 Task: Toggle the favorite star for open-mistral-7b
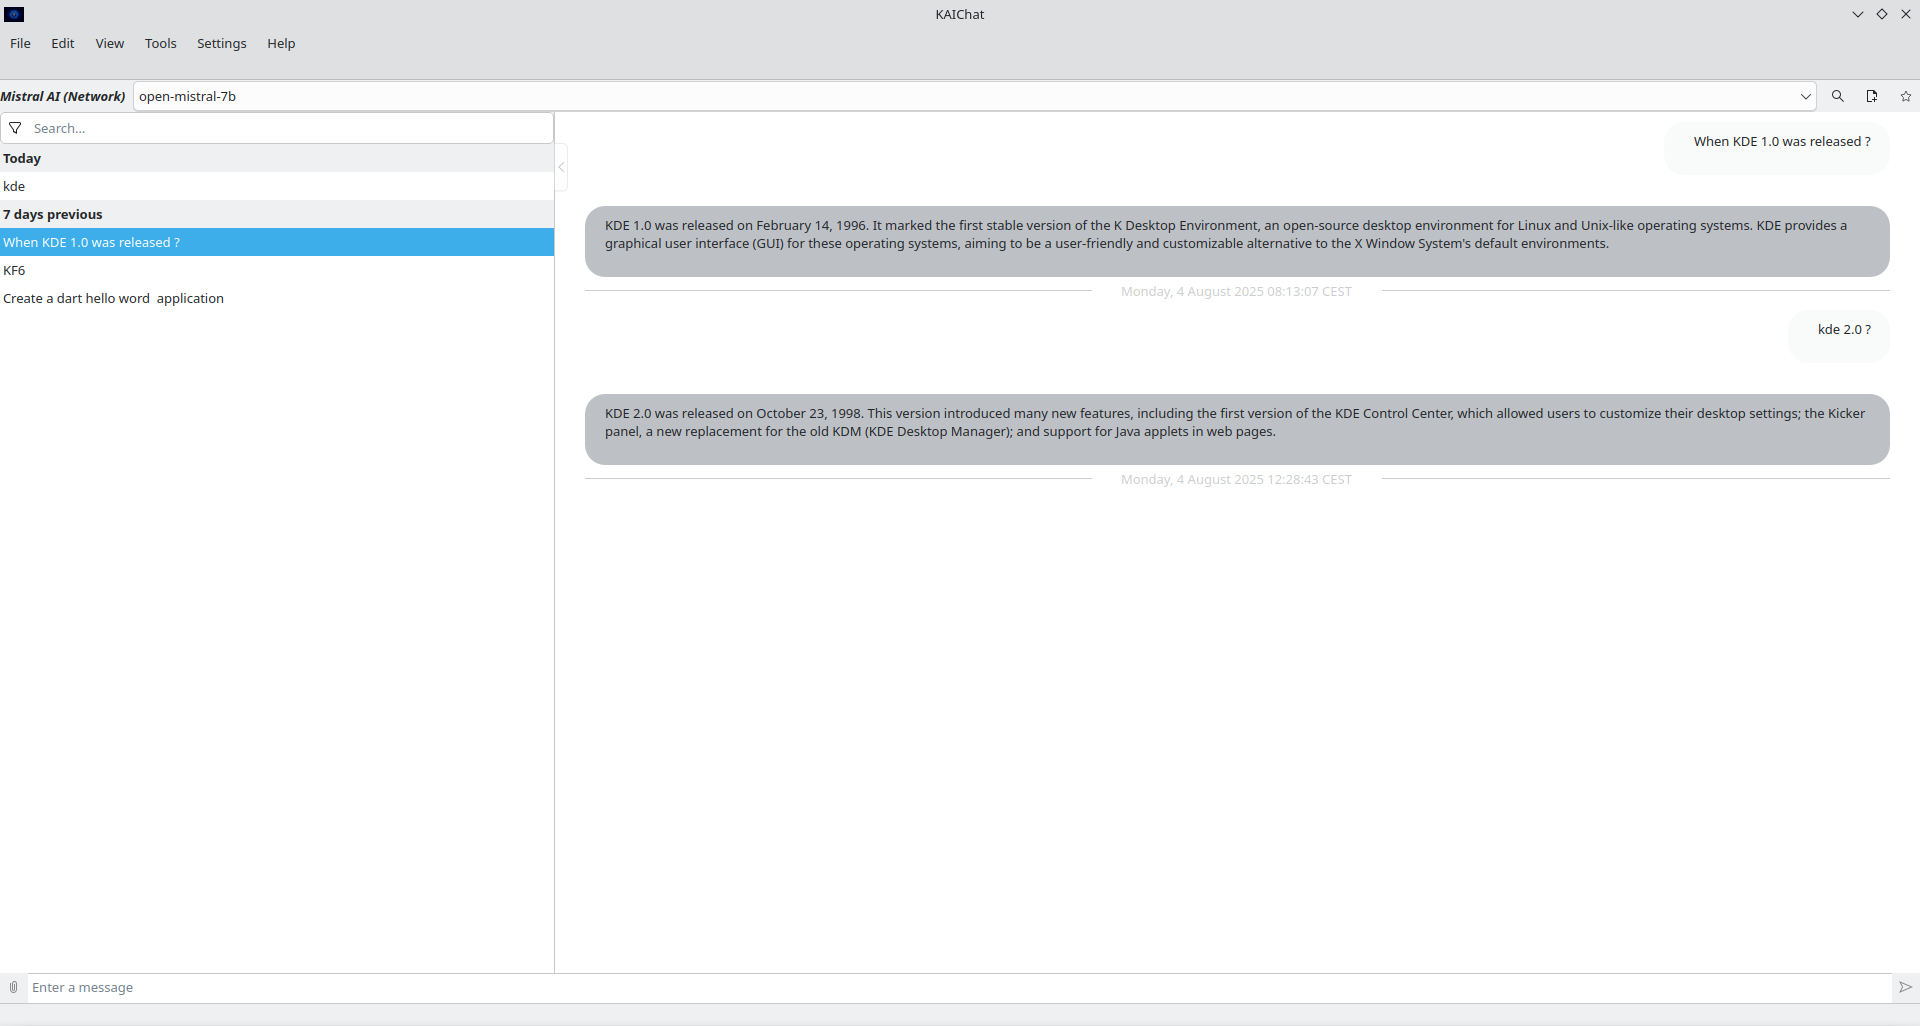click(1905, 96)
